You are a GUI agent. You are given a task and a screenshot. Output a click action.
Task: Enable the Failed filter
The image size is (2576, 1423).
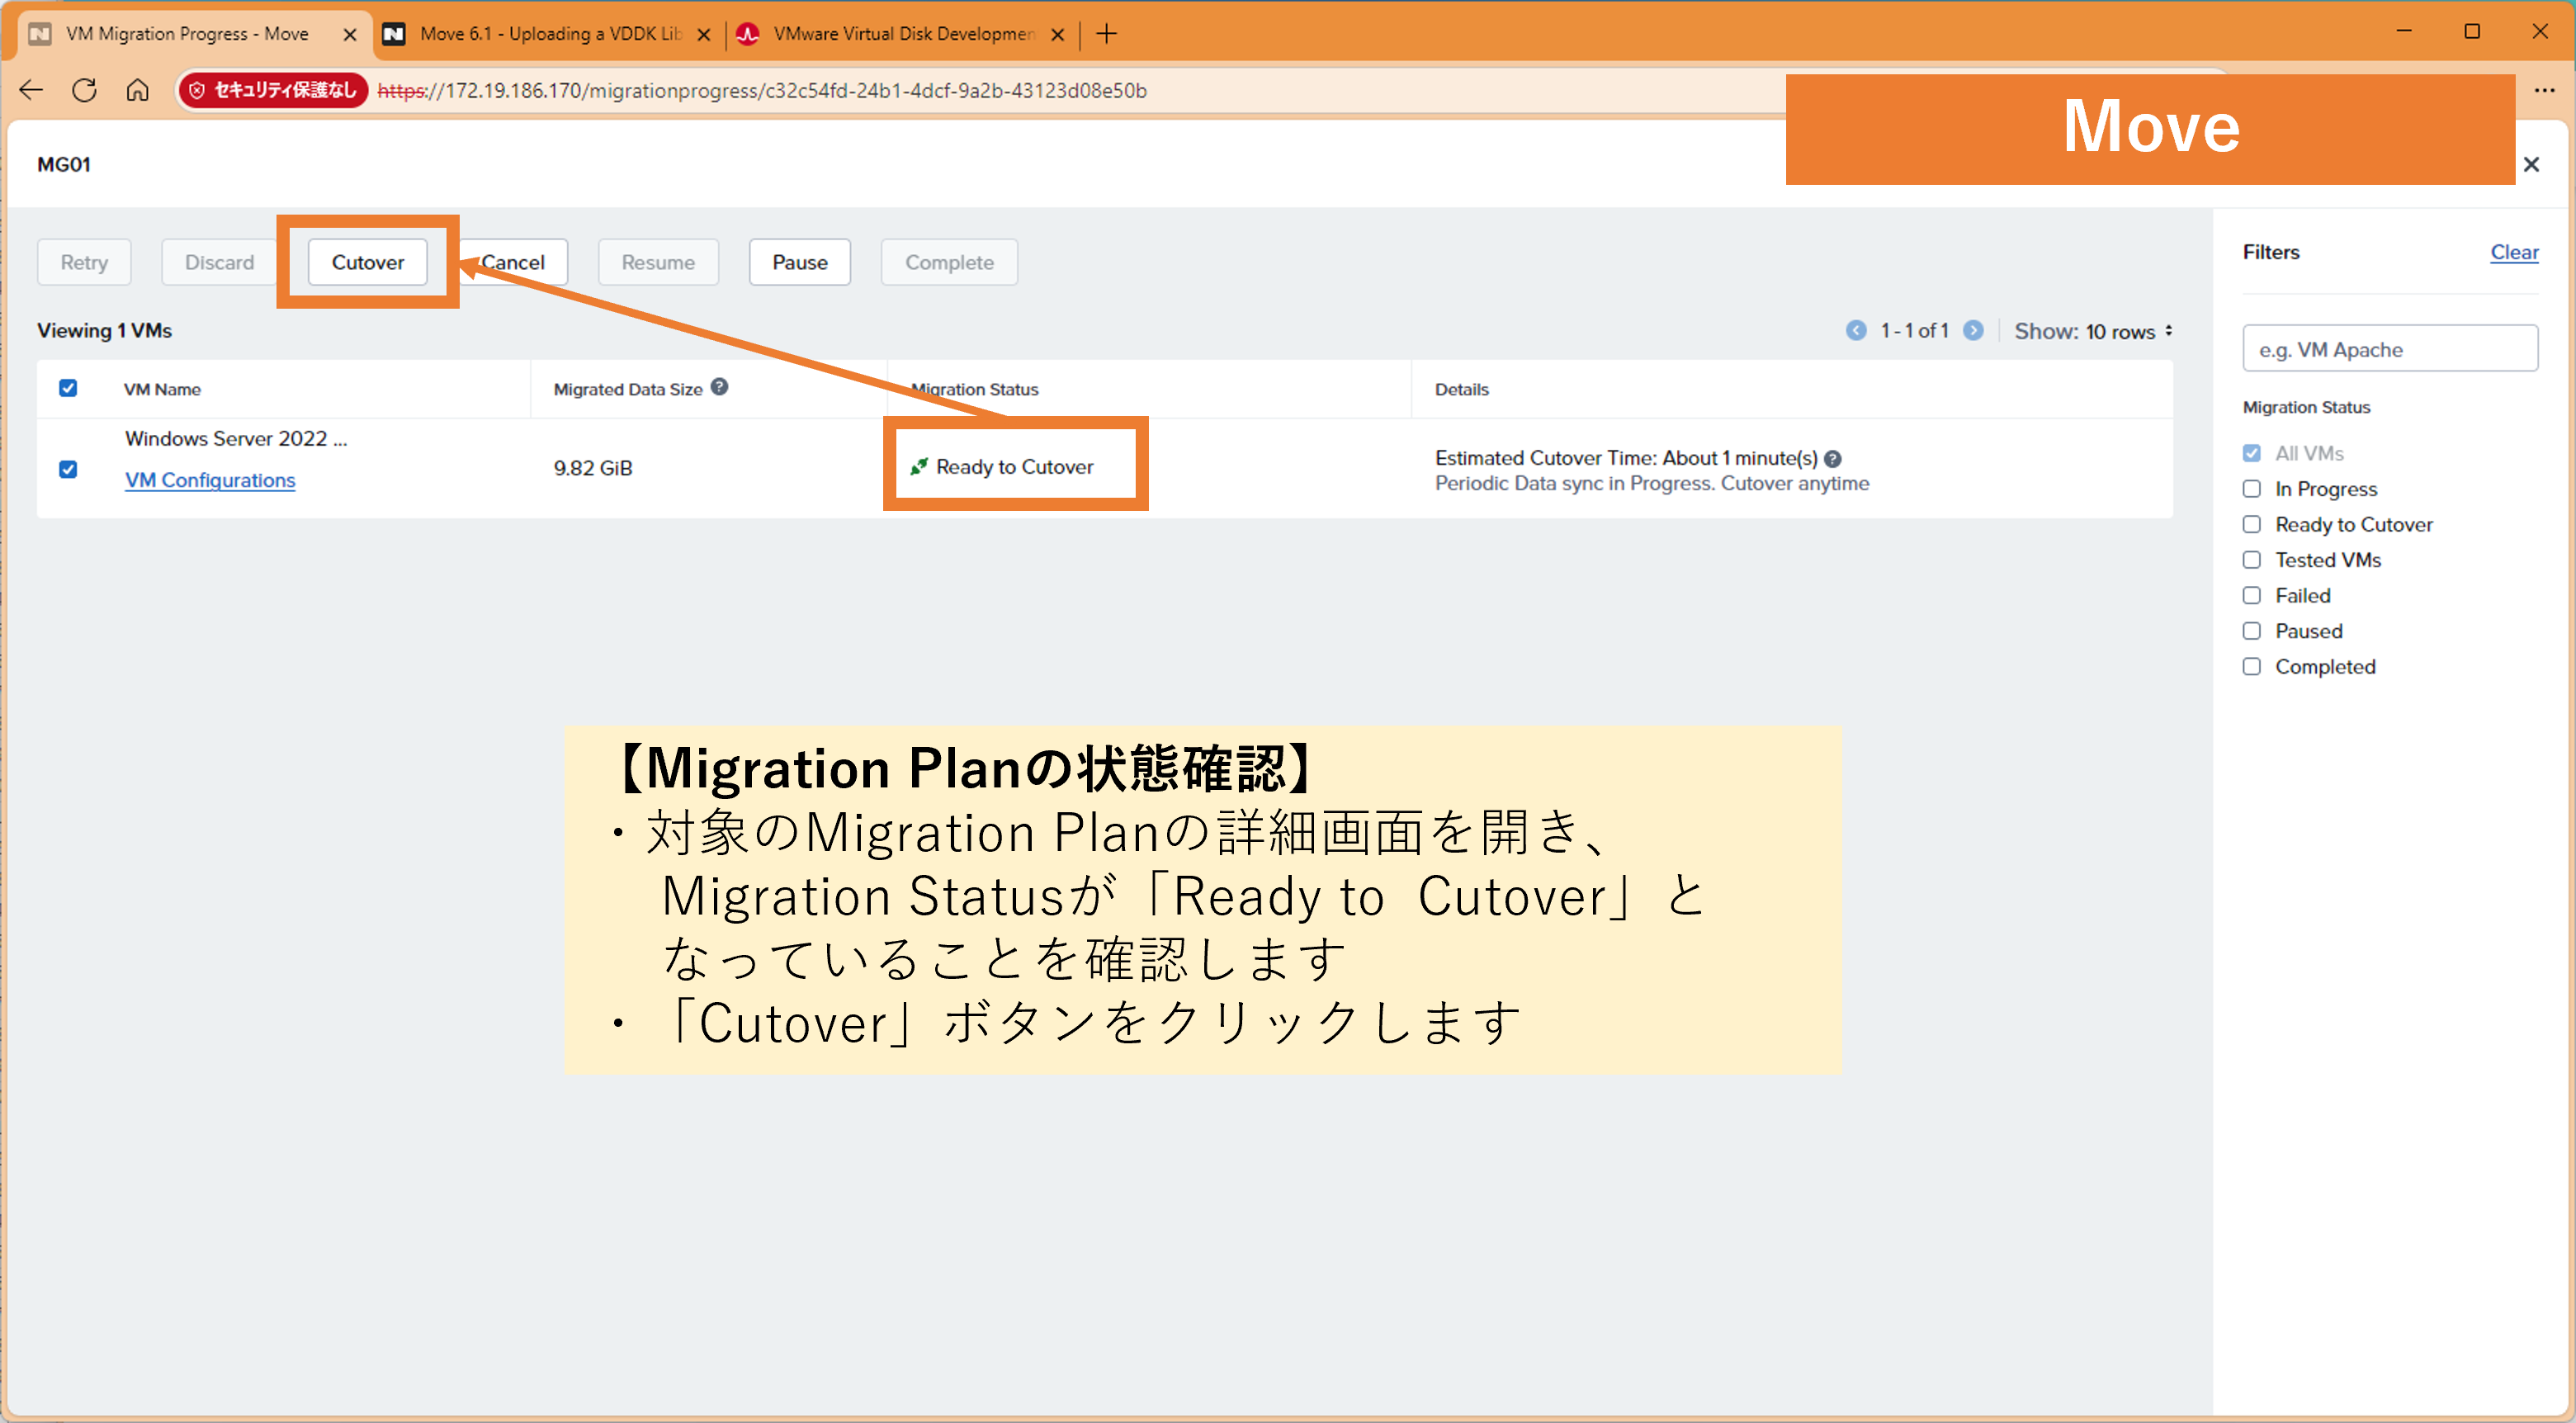pyautogui.click(x=2251, y=595)
